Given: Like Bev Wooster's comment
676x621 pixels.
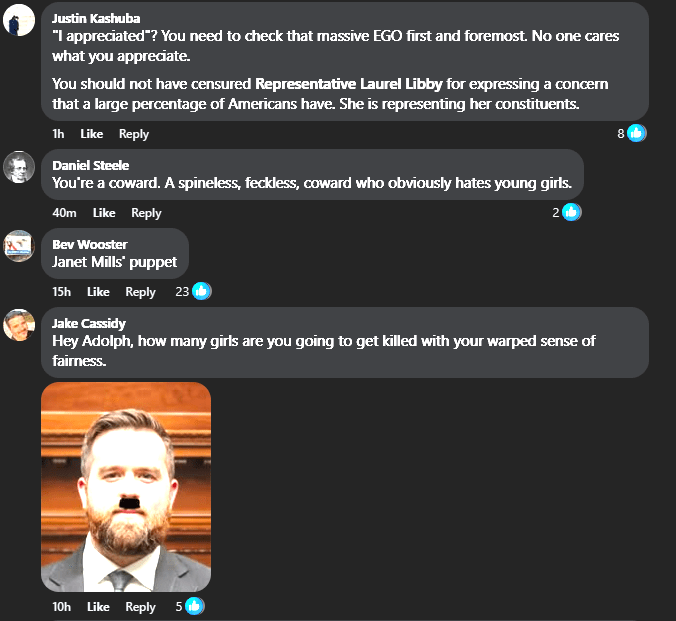Looking at the screenshot, I should [x=98, y=292].
